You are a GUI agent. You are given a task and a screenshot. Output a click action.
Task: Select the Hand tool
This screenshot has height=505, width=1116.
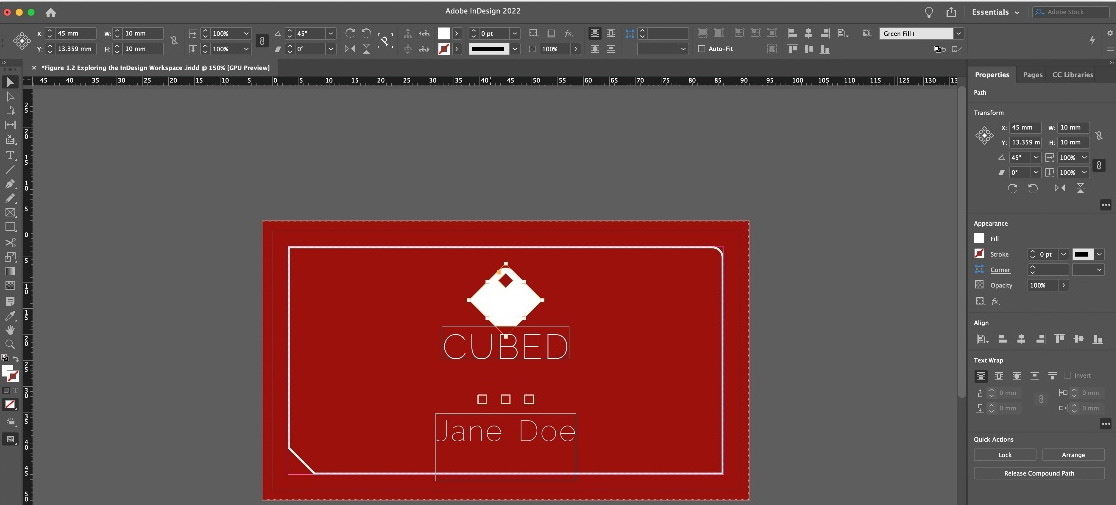10,330
